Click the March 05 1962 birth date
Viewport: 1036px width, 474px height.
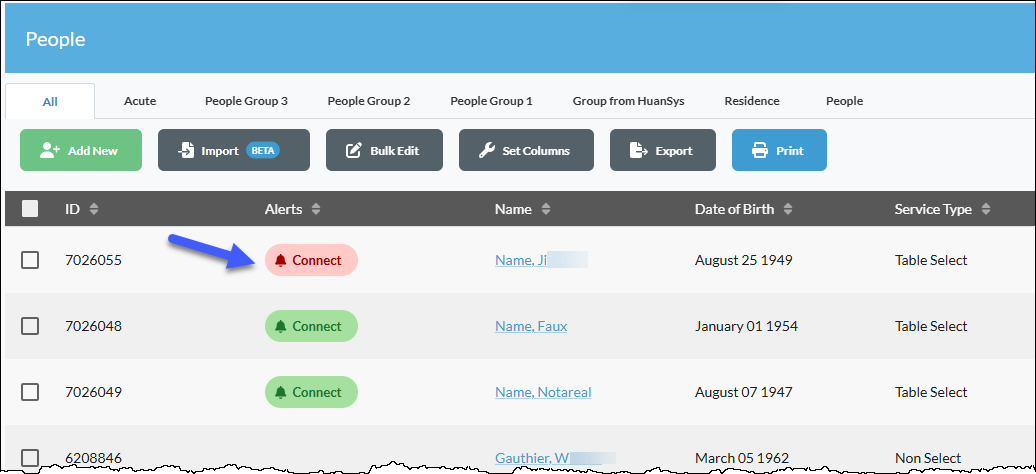point(742,457)
